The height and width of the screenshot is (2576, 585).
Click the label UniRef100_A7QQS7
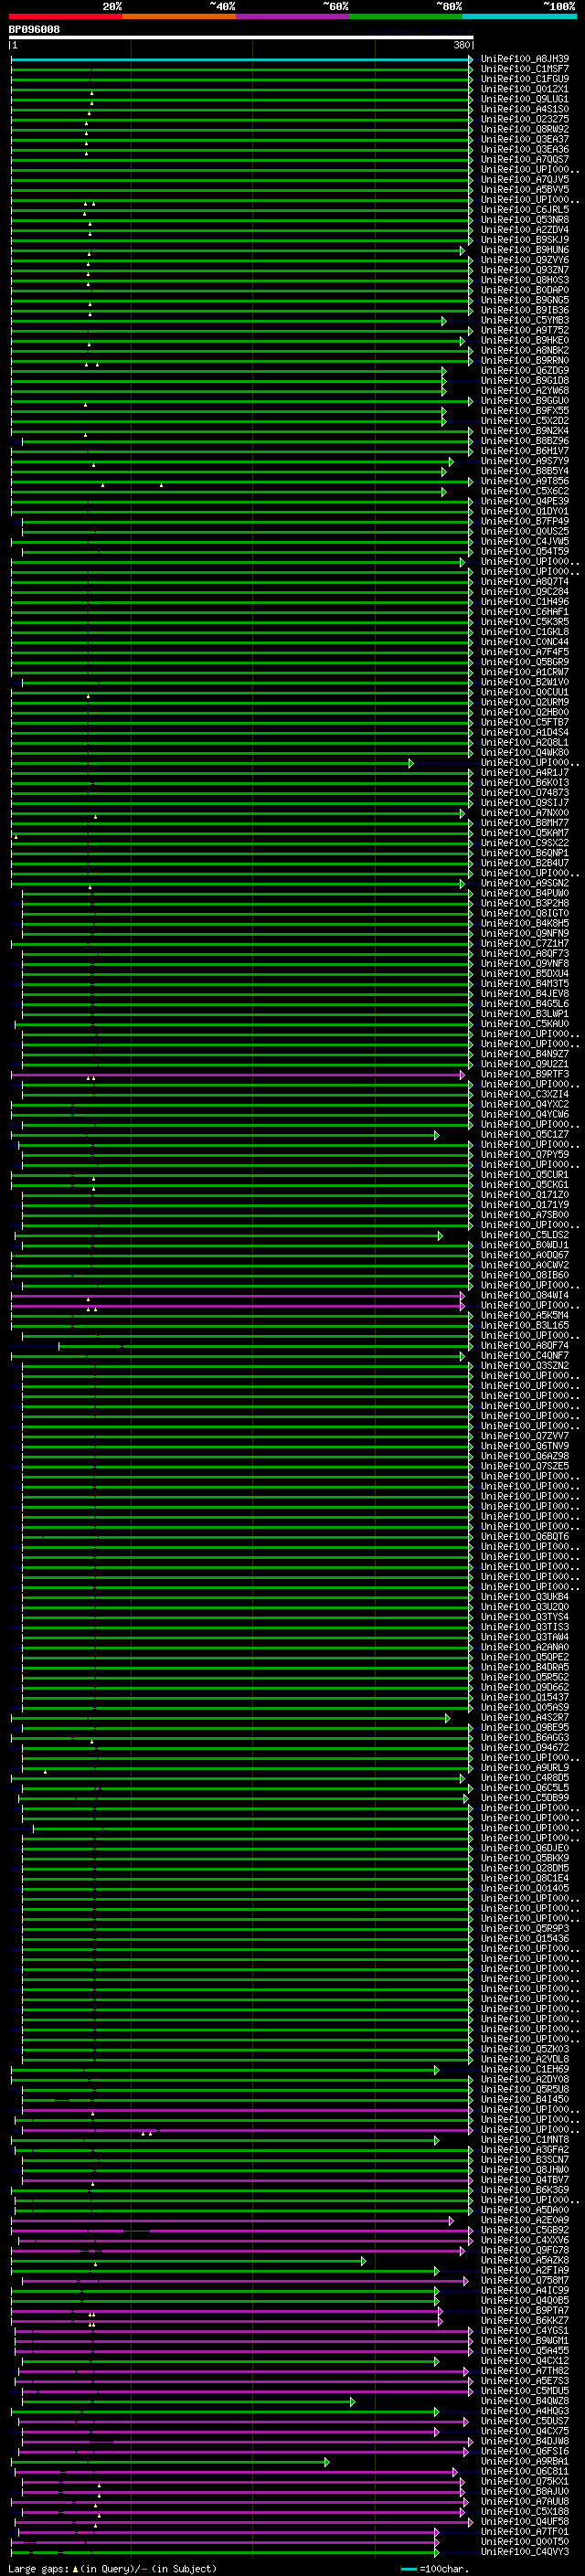coord(525,159)
